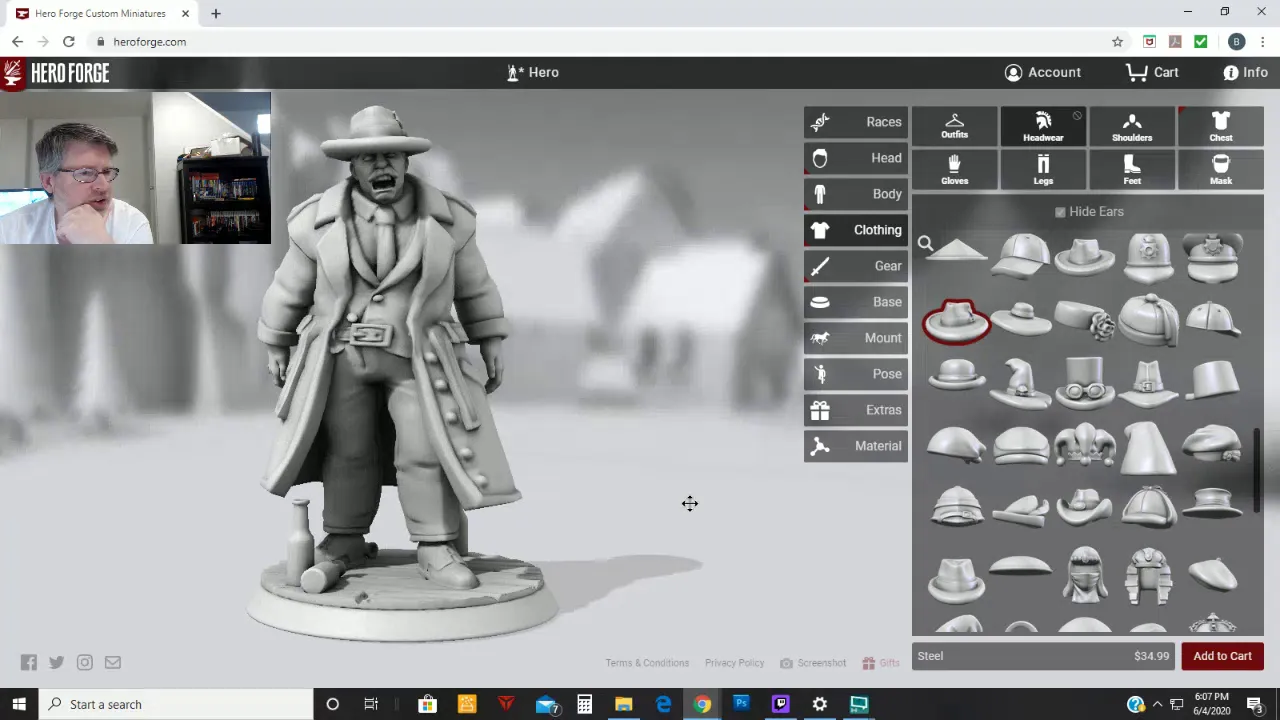This screenshot has height=720, width=1280.
Task: Switch to the Legs tab
Action: [1043, 169]
